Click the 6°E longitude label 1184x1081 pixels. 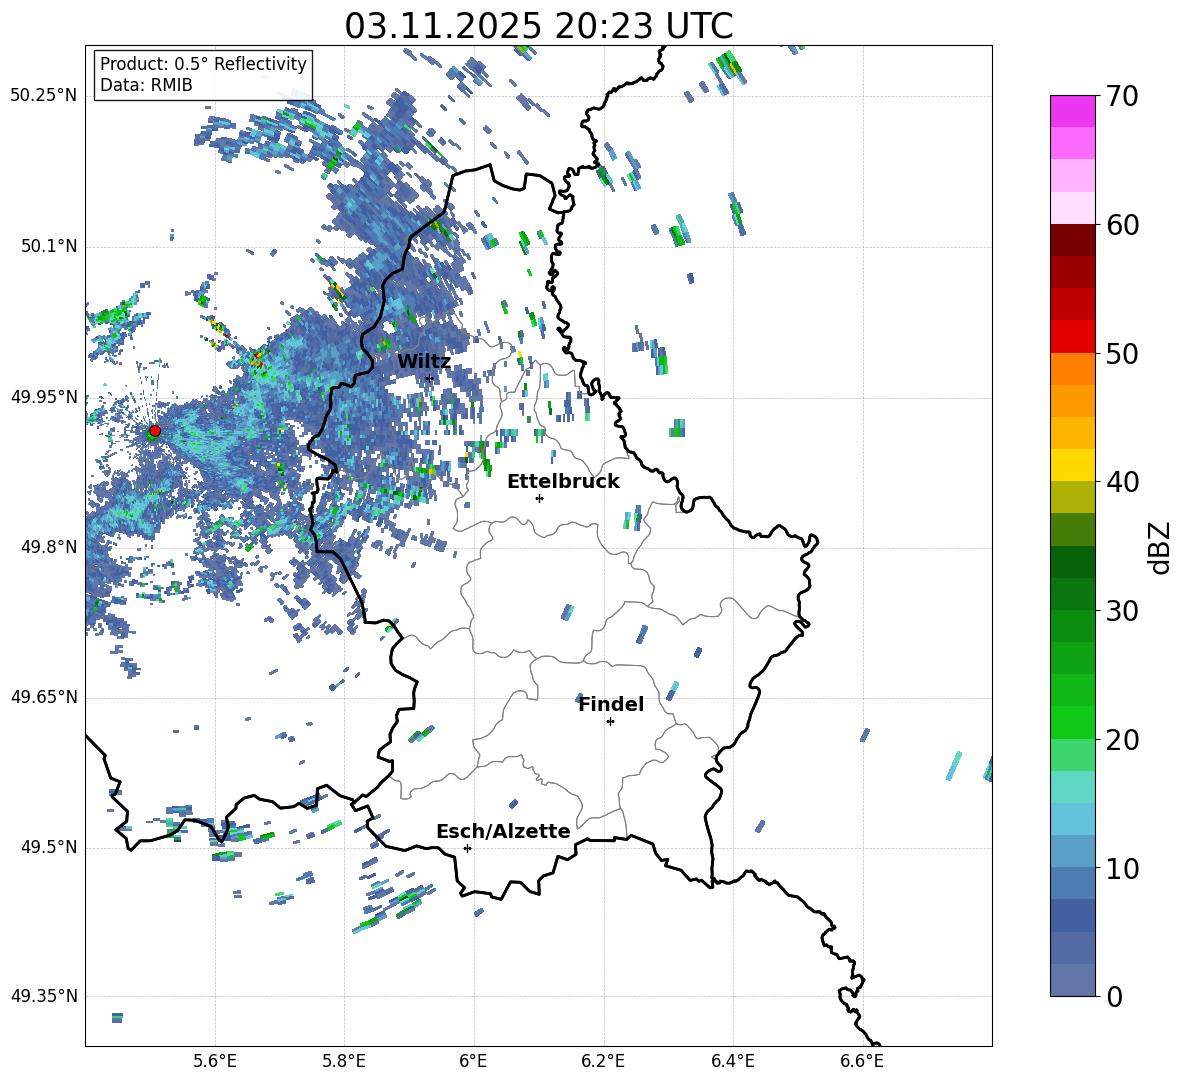coord(473,1061)
